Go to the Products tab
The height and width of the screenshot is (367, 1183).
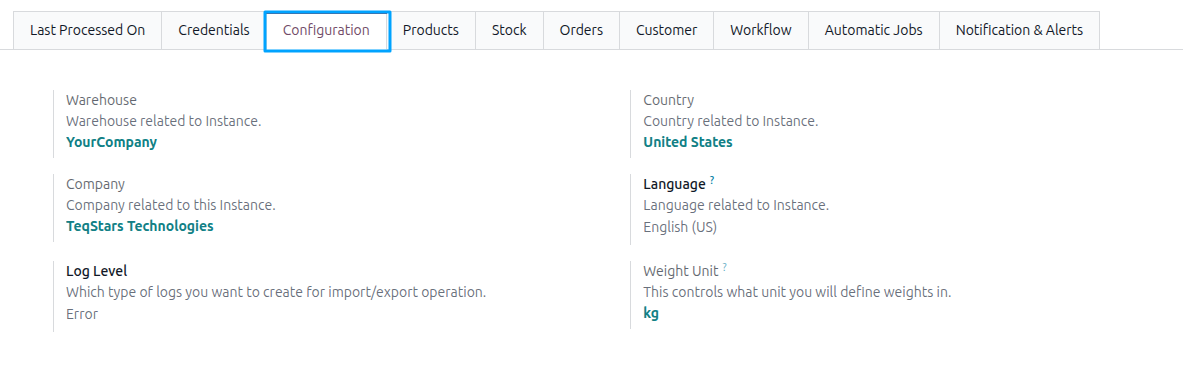431,31
